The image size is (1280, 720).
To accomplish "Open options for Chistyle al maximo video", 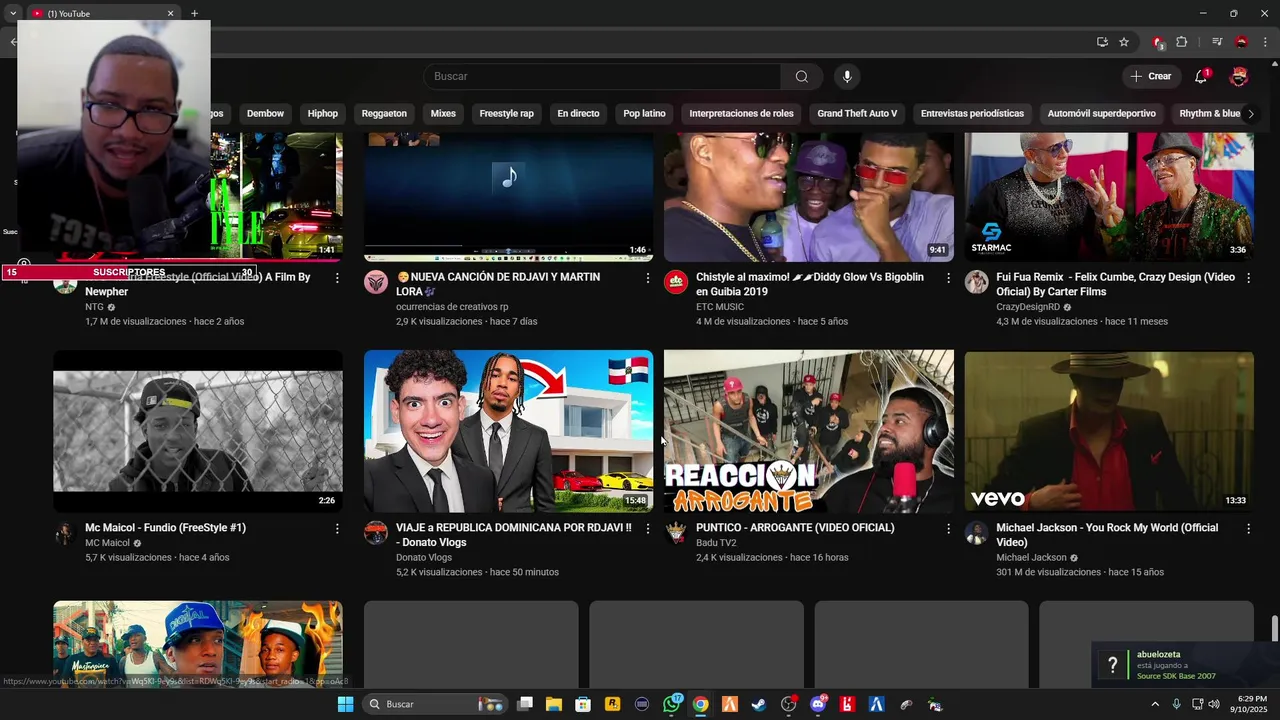I will pos(948,278).
